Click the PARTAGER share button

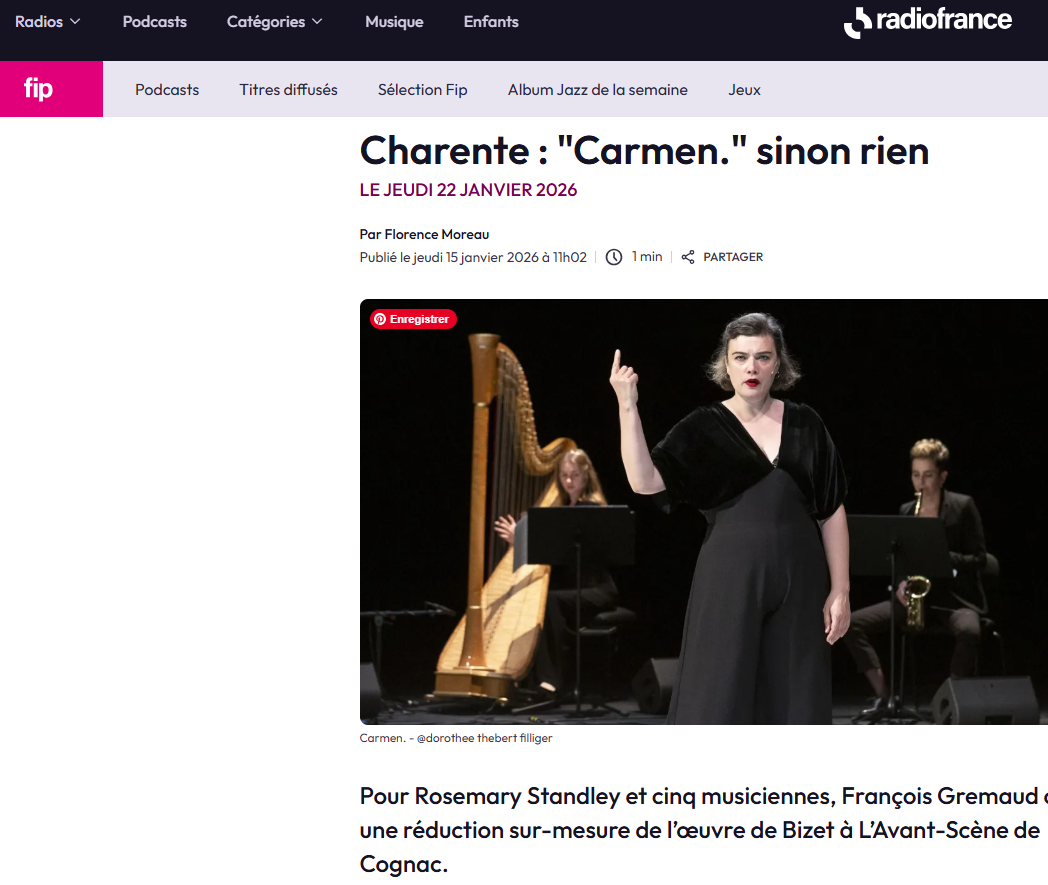coord(722,257)
